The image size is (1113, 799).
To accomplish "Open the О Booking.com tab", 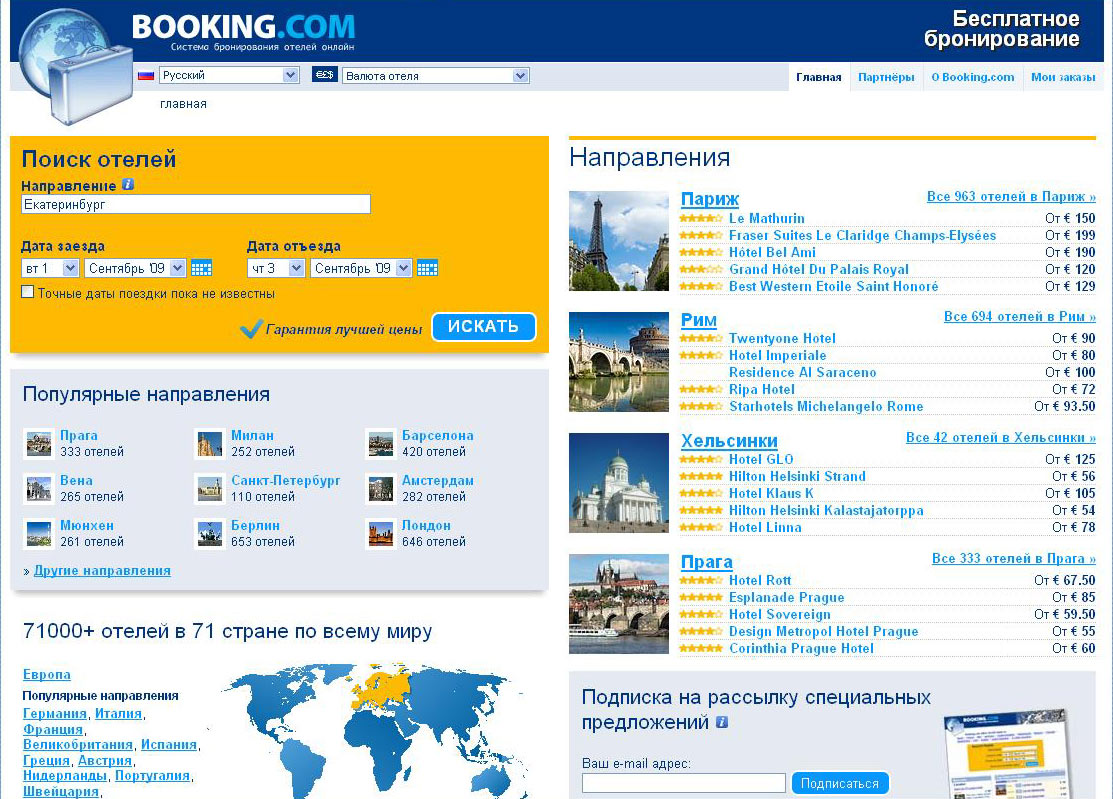I will coord(972,77).
